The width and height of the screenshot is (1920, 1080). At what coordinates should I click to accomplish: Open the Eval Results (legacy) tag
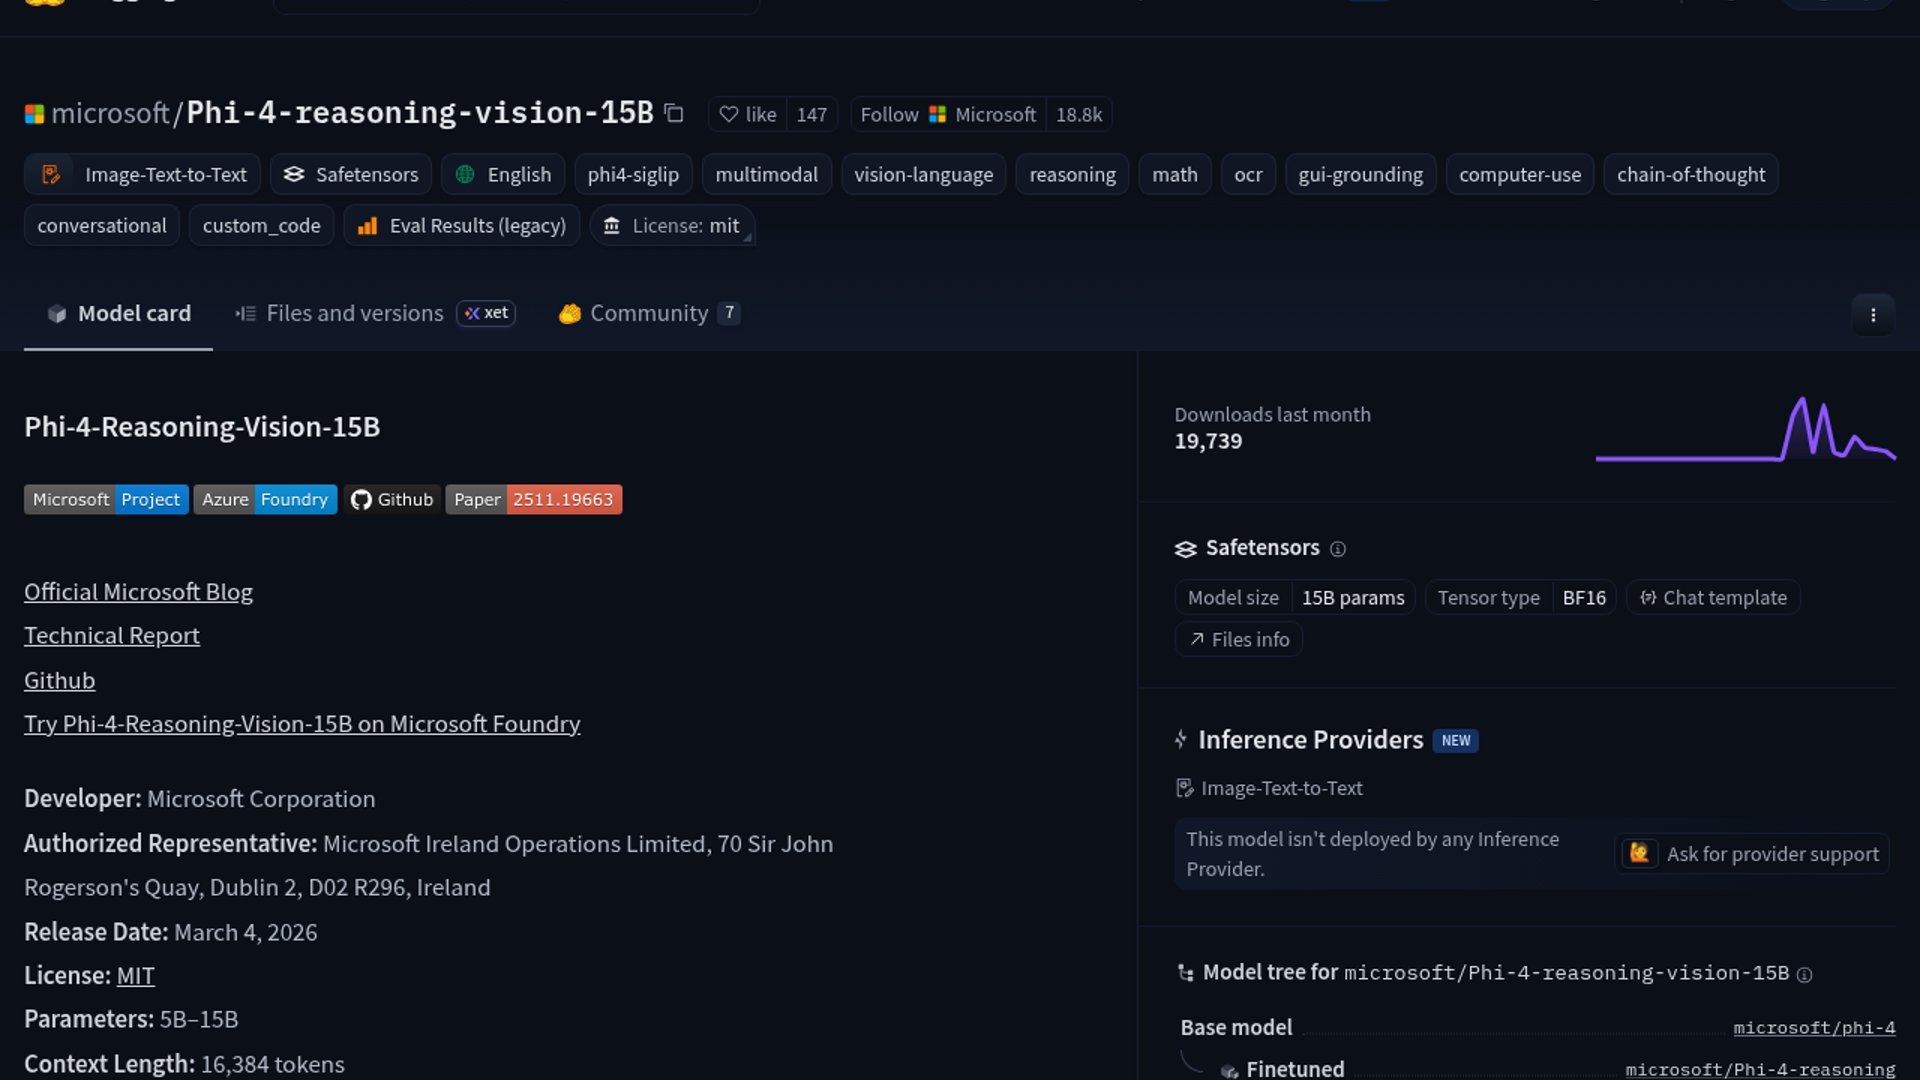[x=462, y=226]
